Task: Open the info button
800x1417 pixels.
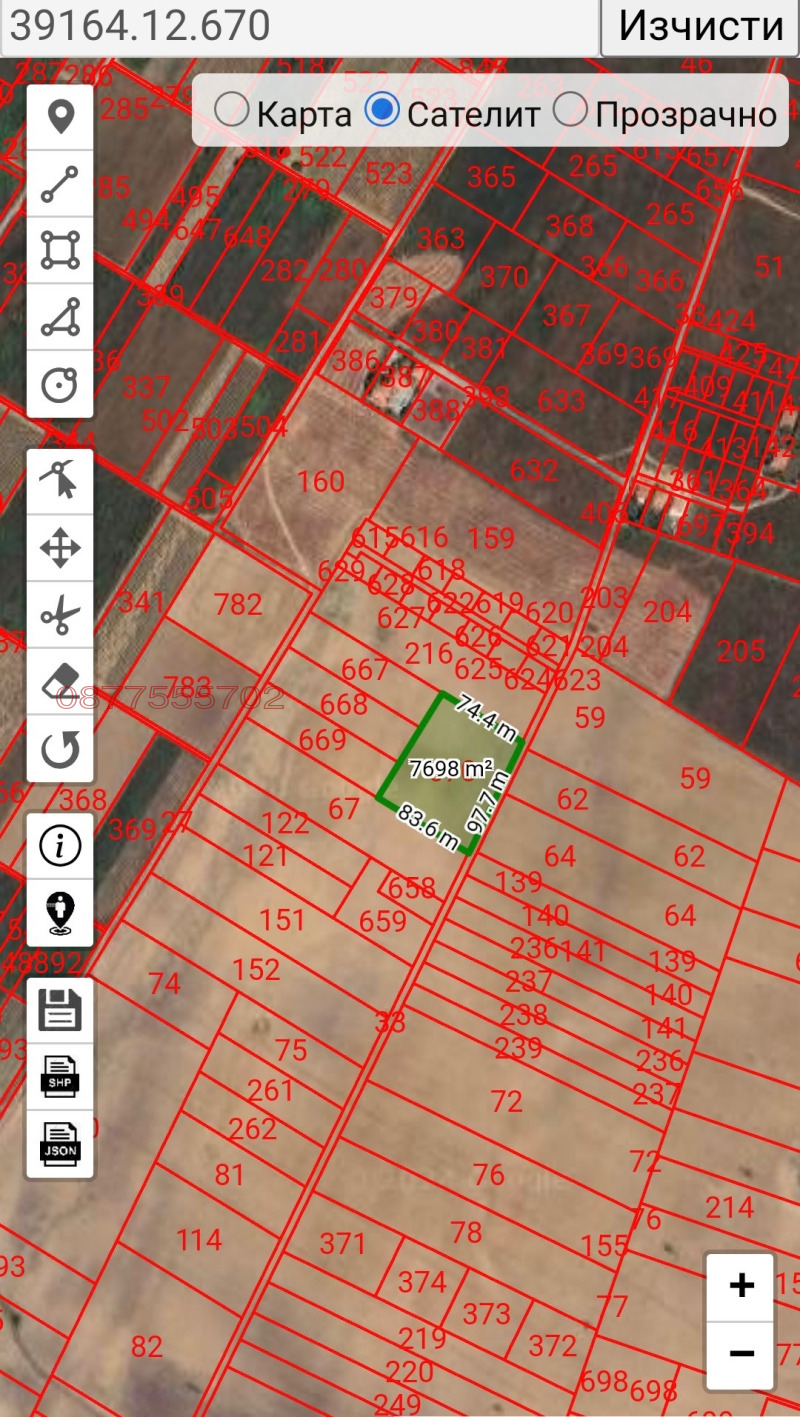Action: (60, 846)
